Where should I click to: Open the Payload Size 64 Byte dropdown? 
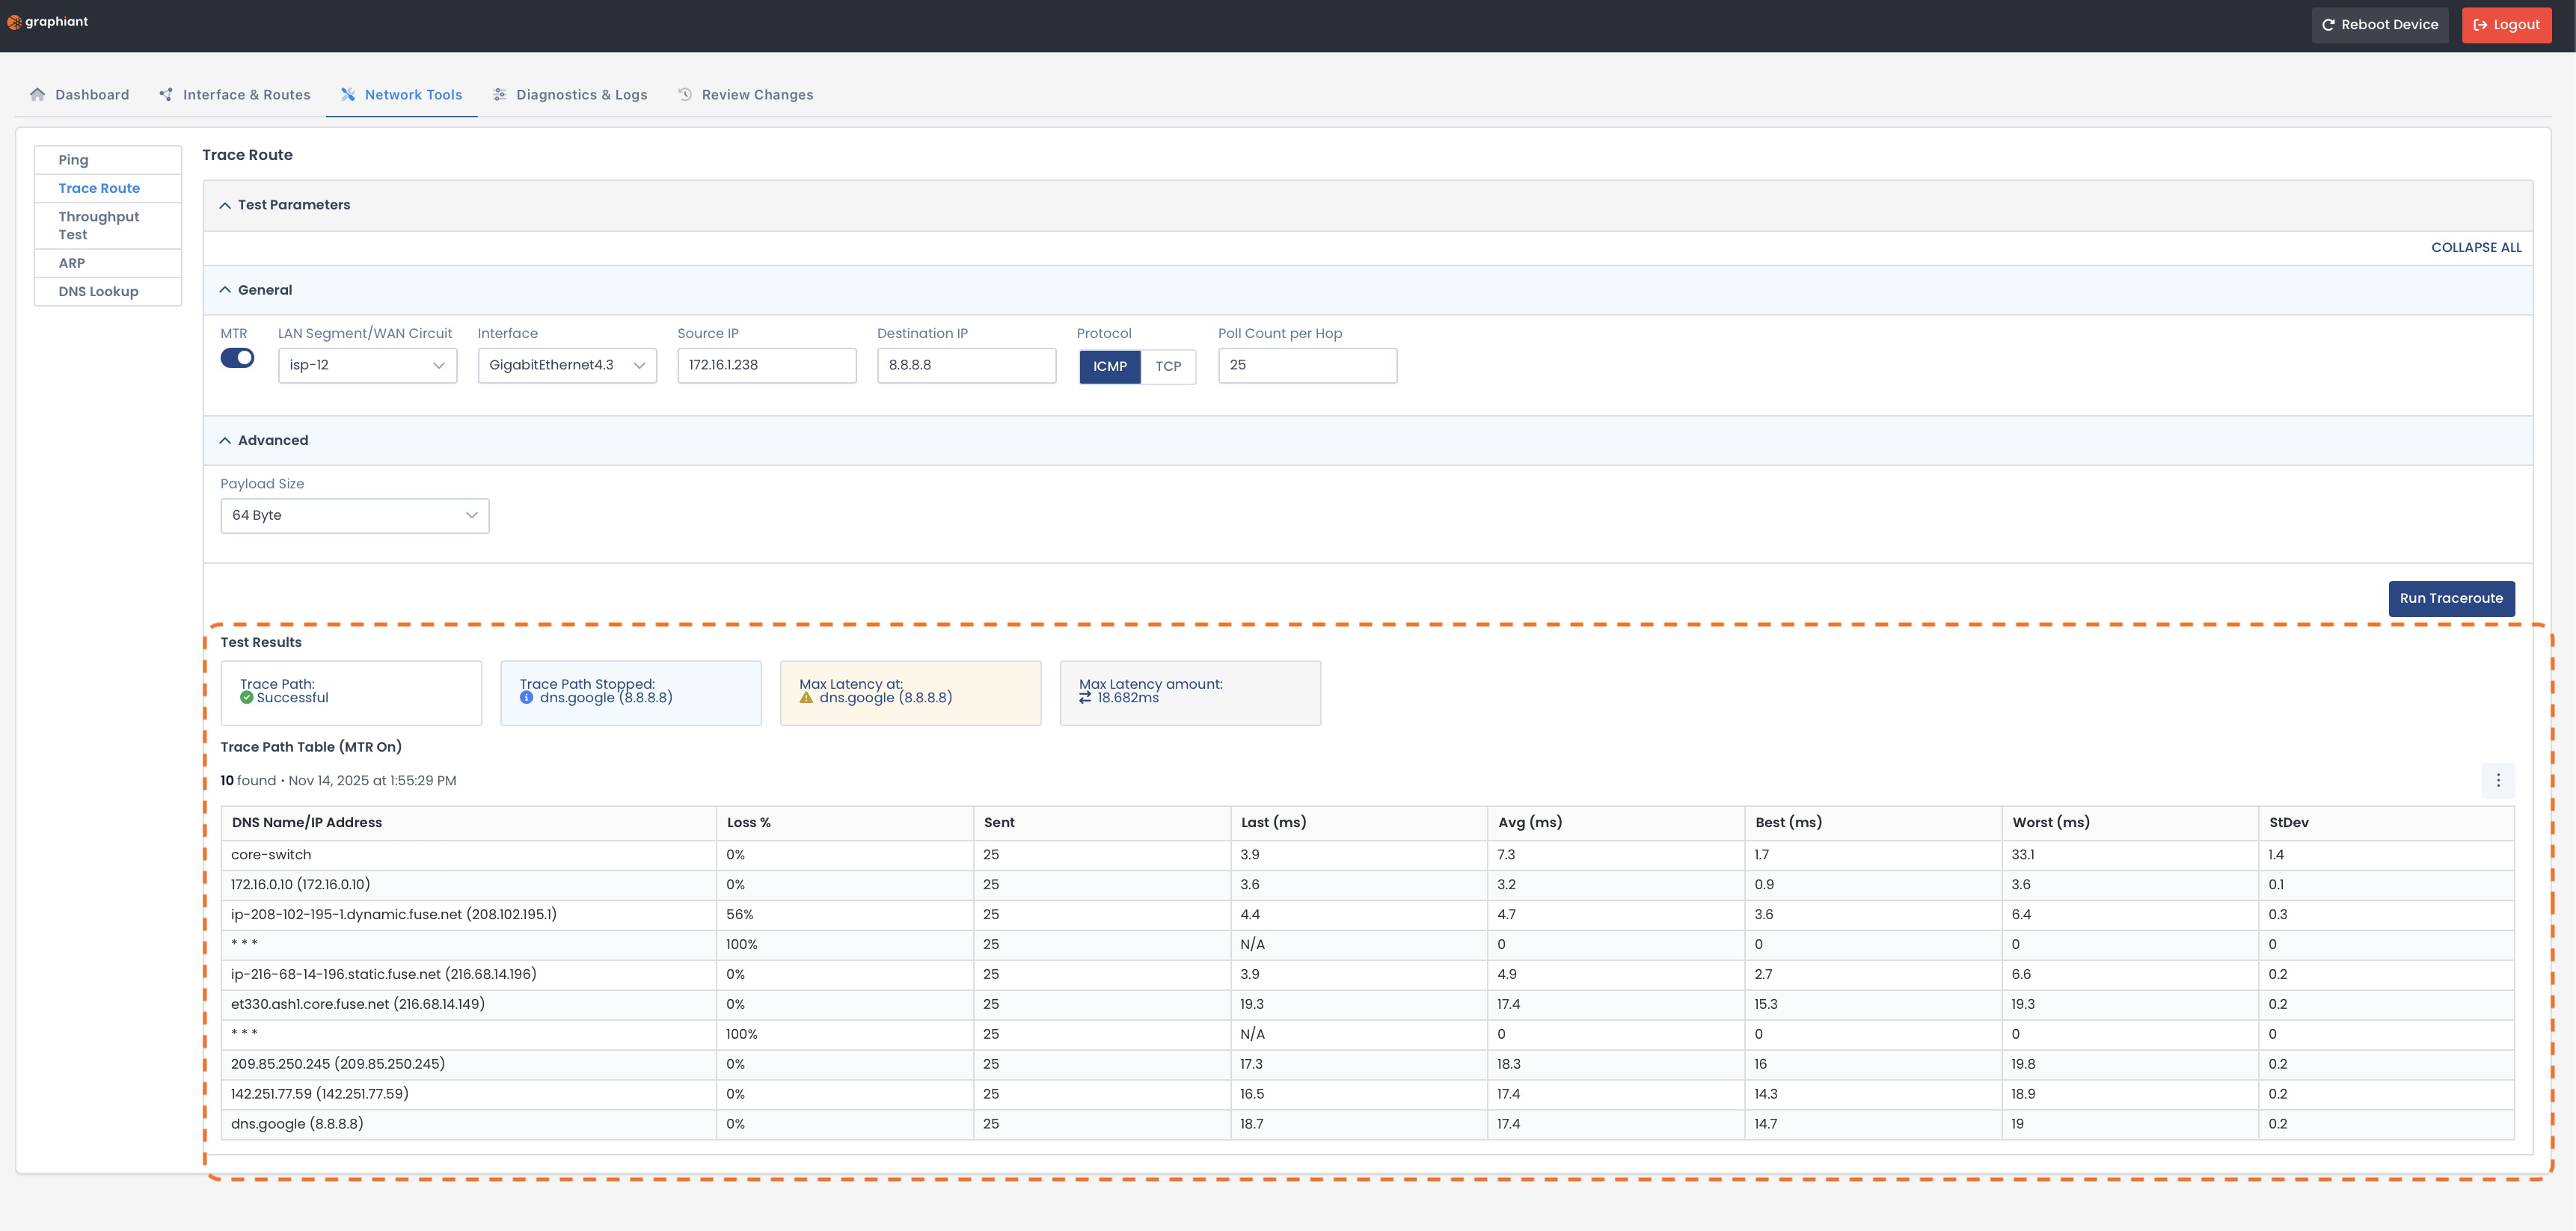[x=355, y=516]
